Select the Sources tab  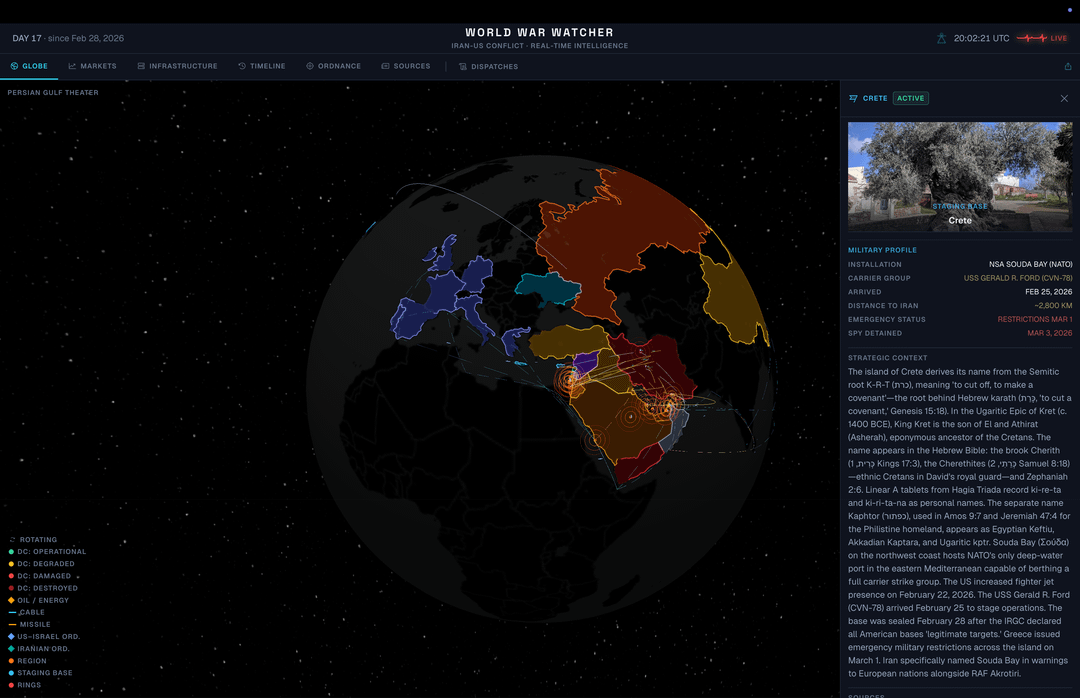(406, 66)
